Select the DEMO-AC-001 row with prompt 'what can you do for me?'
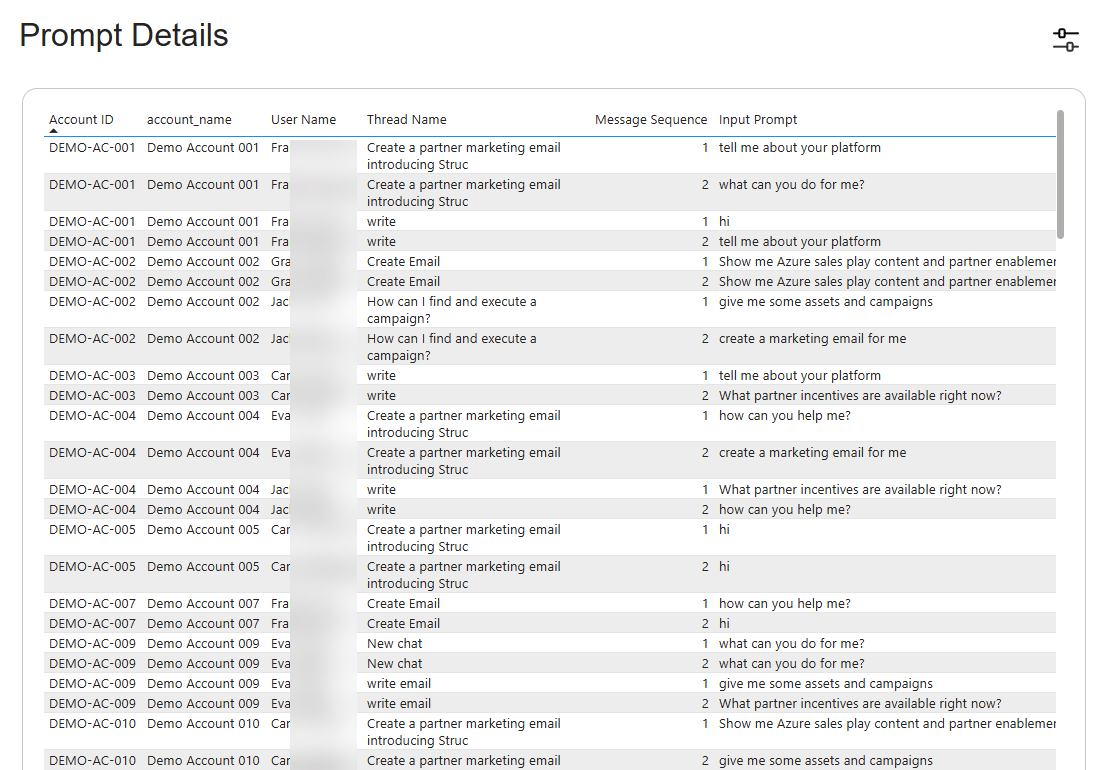This screenshot has width=1097, height=770. tap(550, 192)
